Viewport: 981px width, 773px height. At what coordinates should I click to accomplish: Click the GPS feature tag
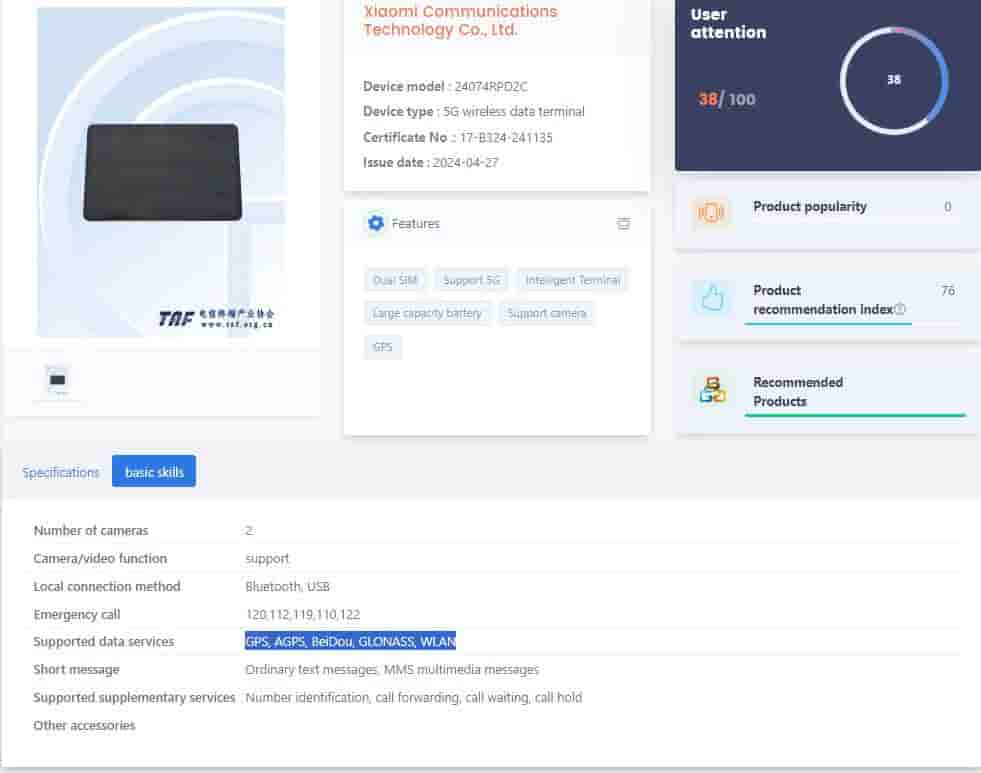point(382,347)
